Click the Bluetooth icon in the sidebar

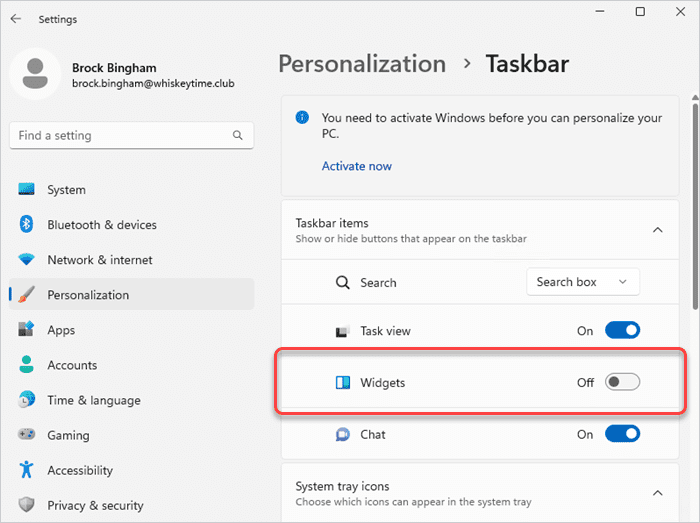pyautogui.click(x=26, y=224)
